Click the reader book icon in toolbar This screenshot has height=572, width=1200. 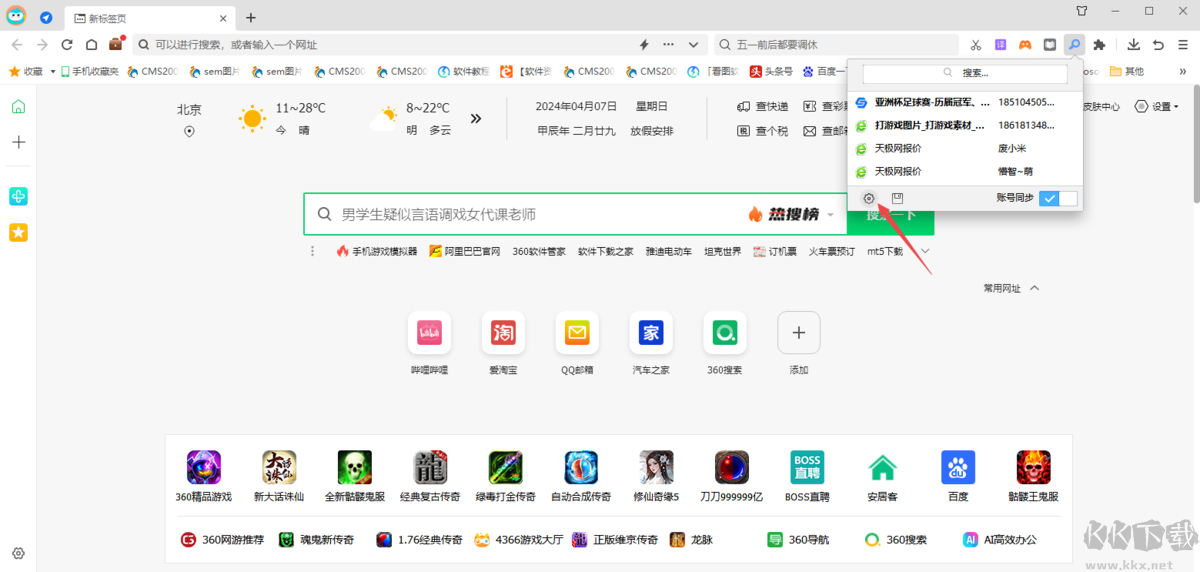coord(1049,44)
